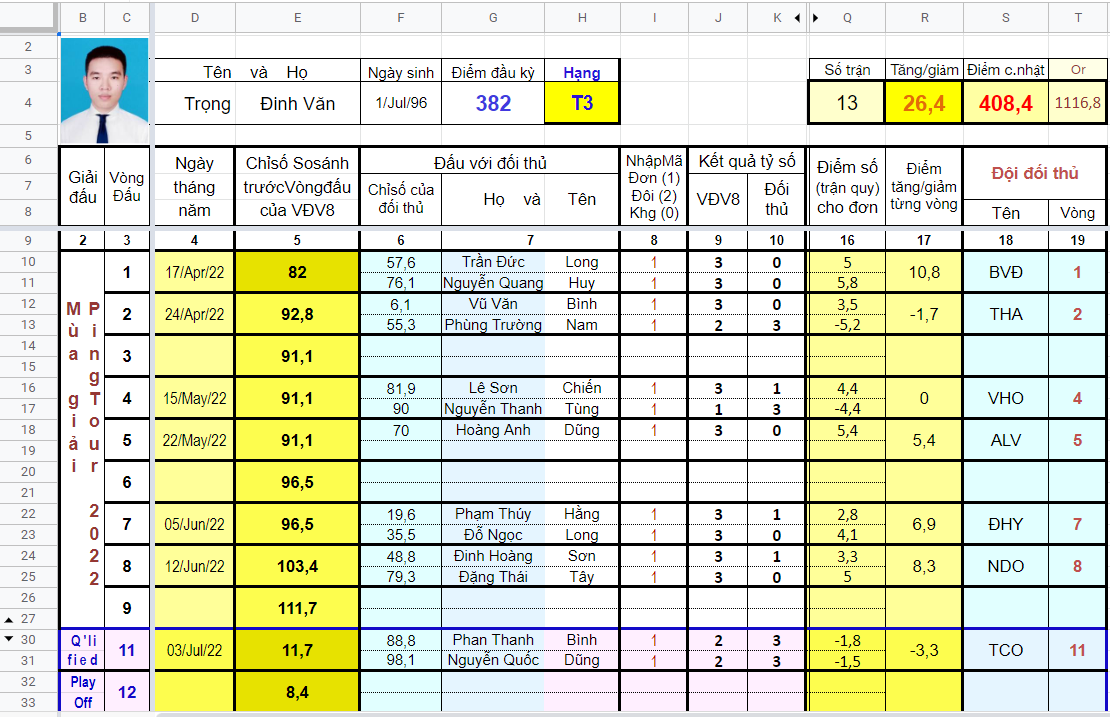Image resolution: width=1110 pixels, height=717 pixels.
Task: Unhide rows using down arrow at row 30
Action: (8, 638)
